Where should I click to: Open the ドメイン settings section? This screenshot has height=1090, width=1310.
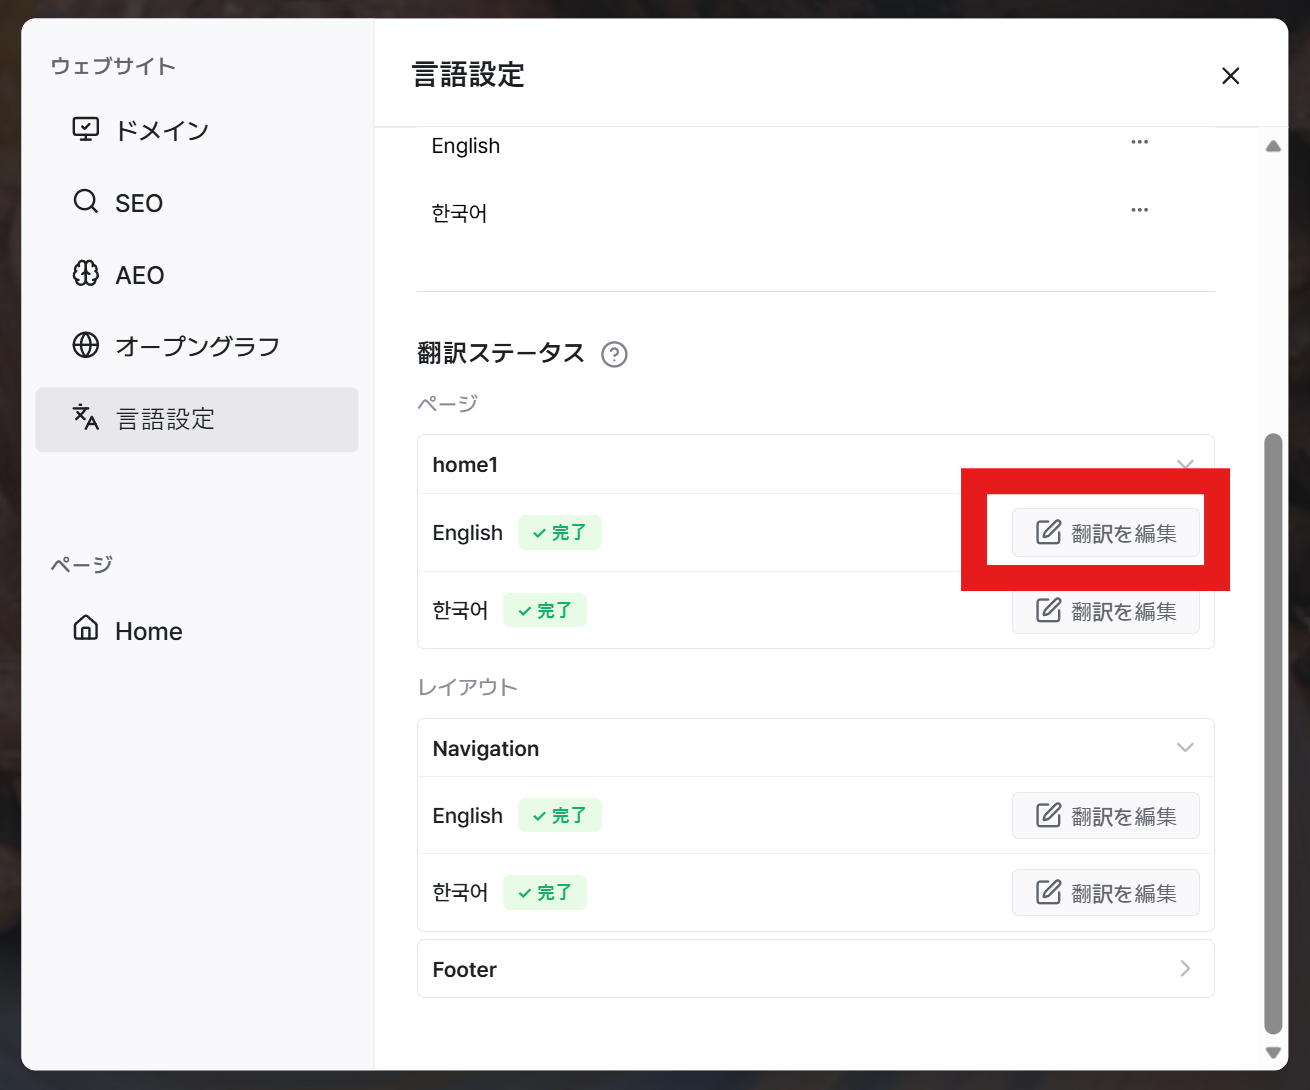tap(197, 130)
